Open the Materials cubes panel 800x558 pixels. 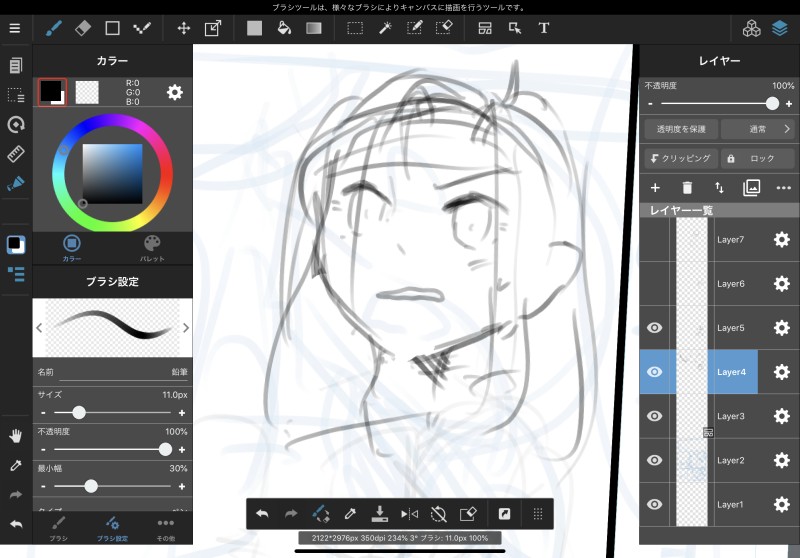tap(751, 29)
